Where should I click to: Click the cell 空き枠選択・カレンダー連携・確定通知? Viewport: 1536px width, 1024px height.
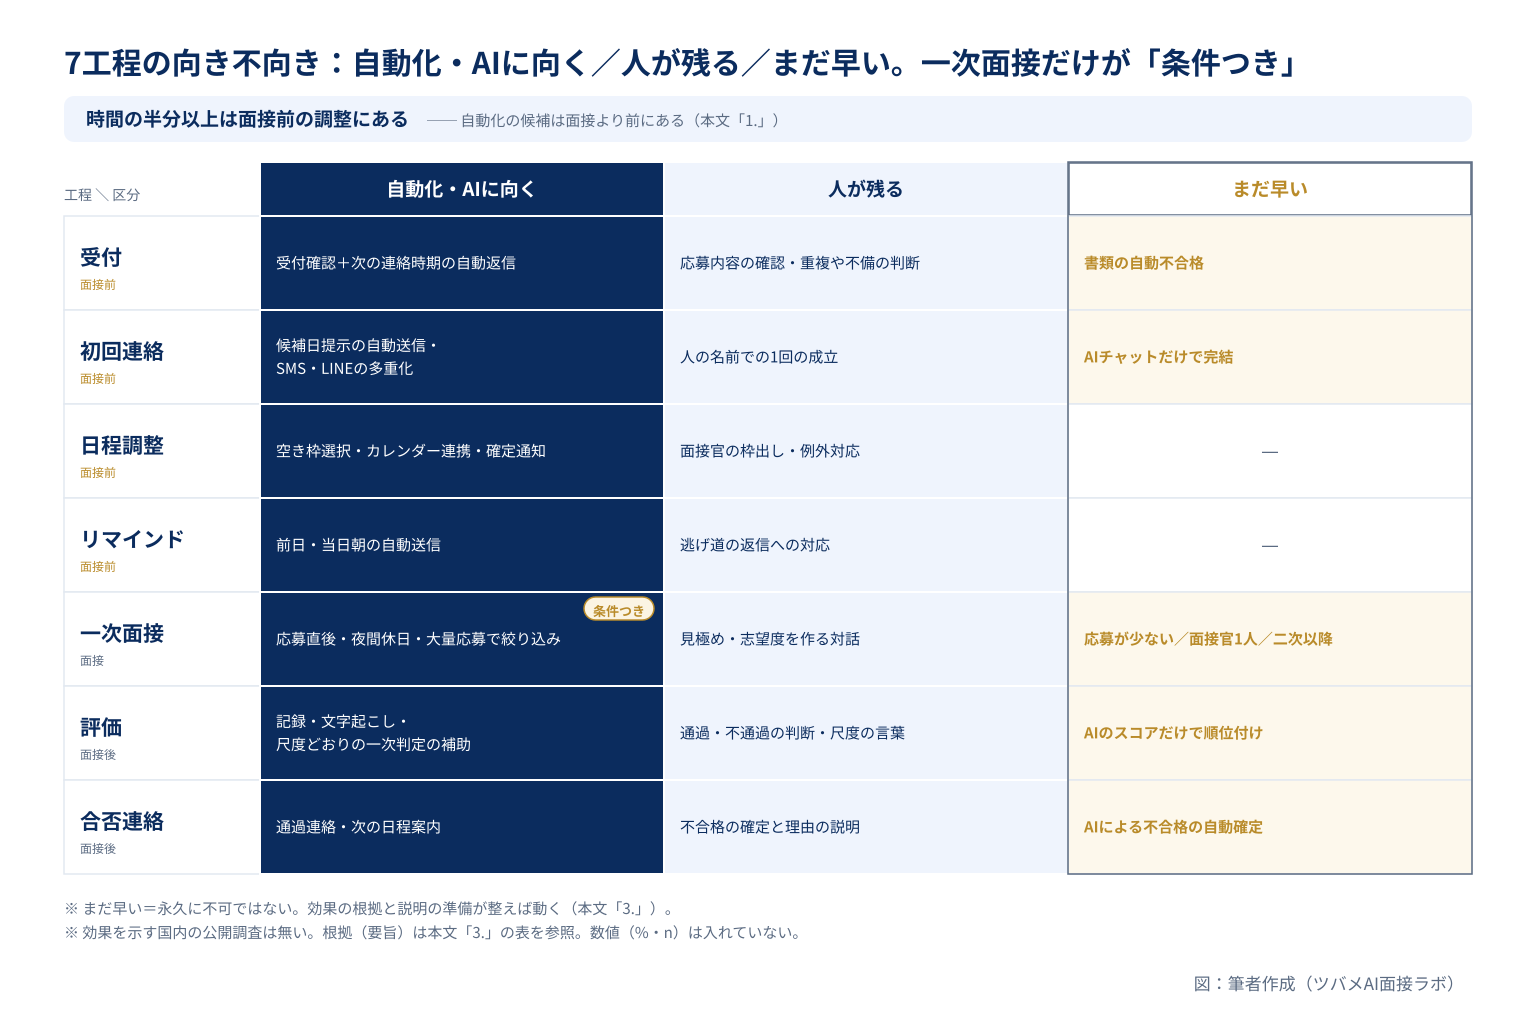click(462, 451)
